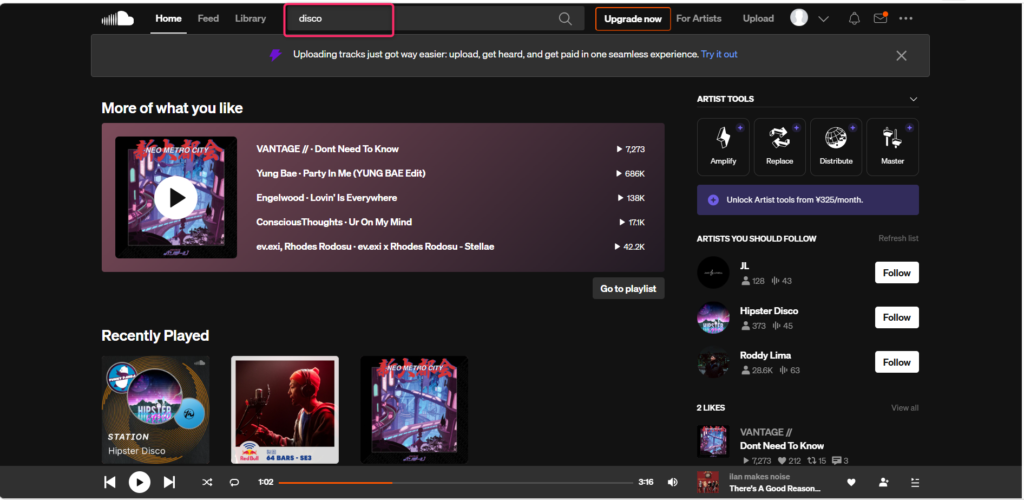1024x500 pixels.
Task: Click the Go to playlist button
Action: [628, 288]
